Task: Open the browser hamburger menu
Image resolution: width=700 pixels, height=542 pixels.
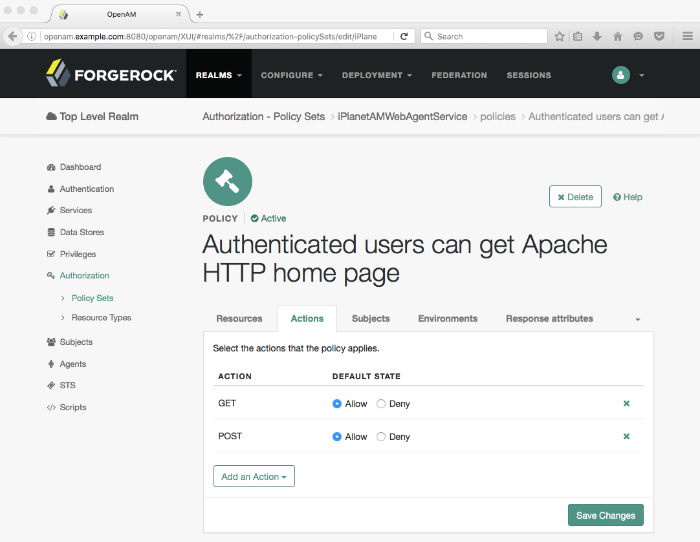Action: click(688, 36)
